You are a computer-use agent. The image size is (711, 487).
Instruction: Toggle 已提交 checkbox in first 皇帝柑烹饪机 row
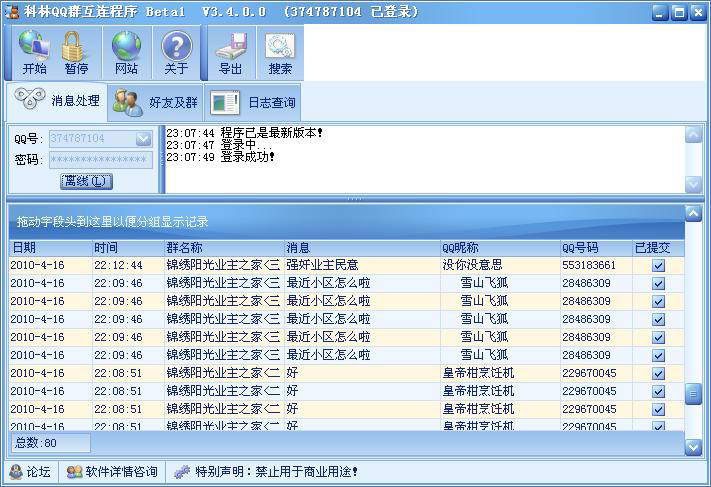coord(658,373)
